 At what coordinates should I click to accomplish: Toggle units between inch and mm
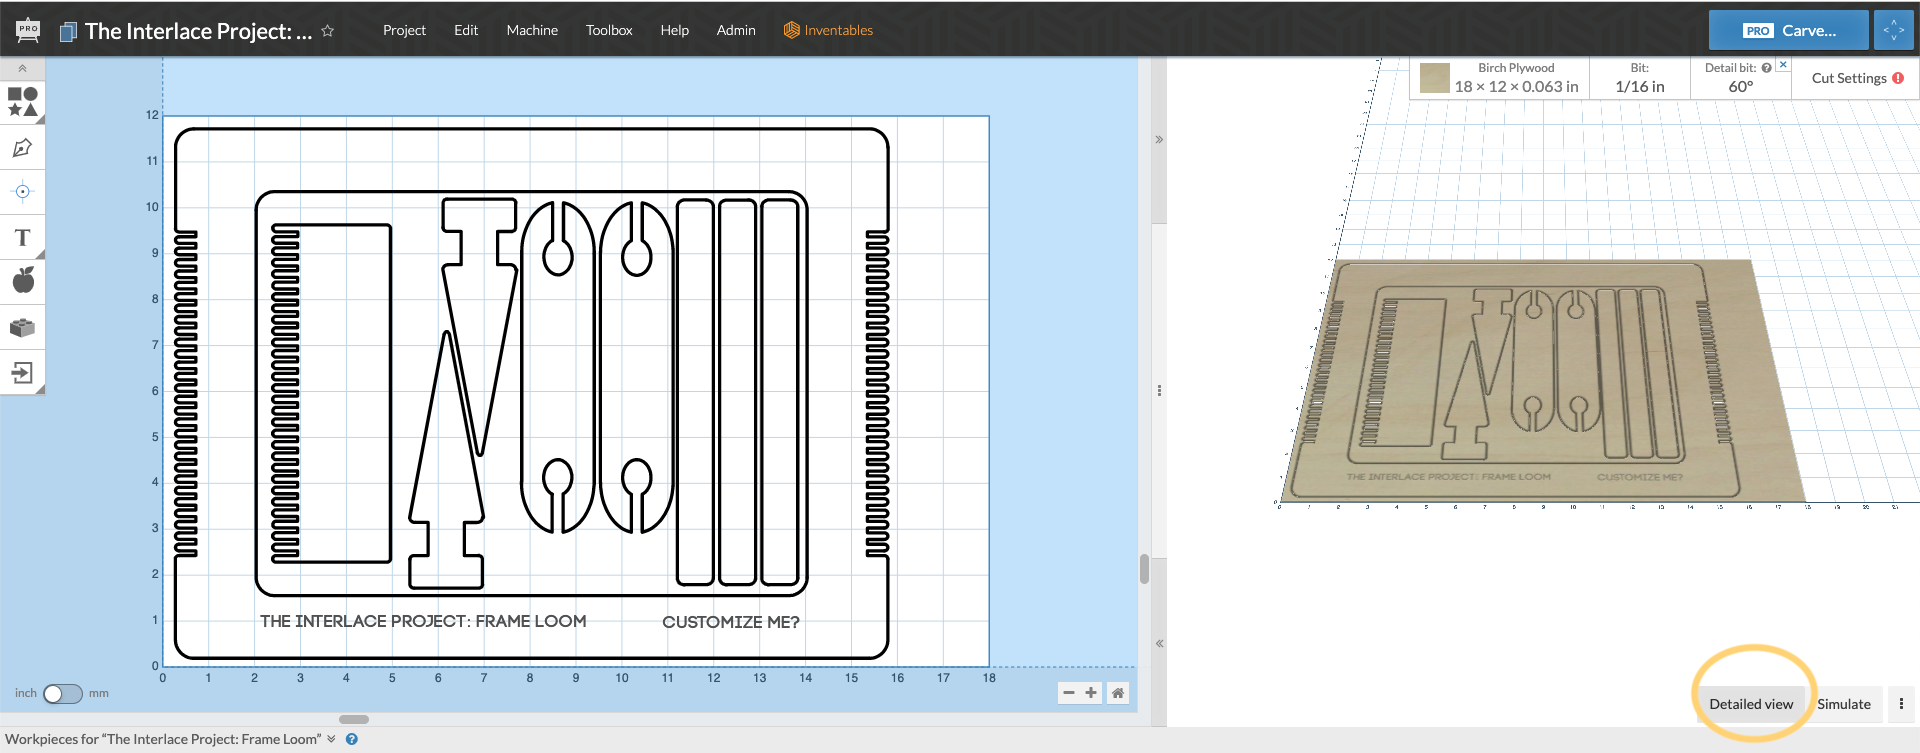(62, 694)
